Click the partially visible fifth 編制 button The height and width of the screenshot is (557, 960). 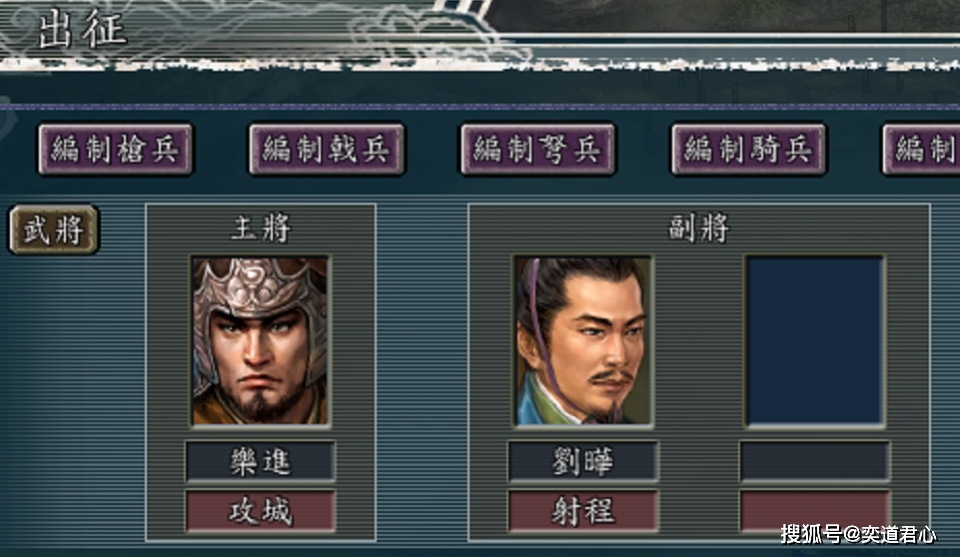click(921, 149)
